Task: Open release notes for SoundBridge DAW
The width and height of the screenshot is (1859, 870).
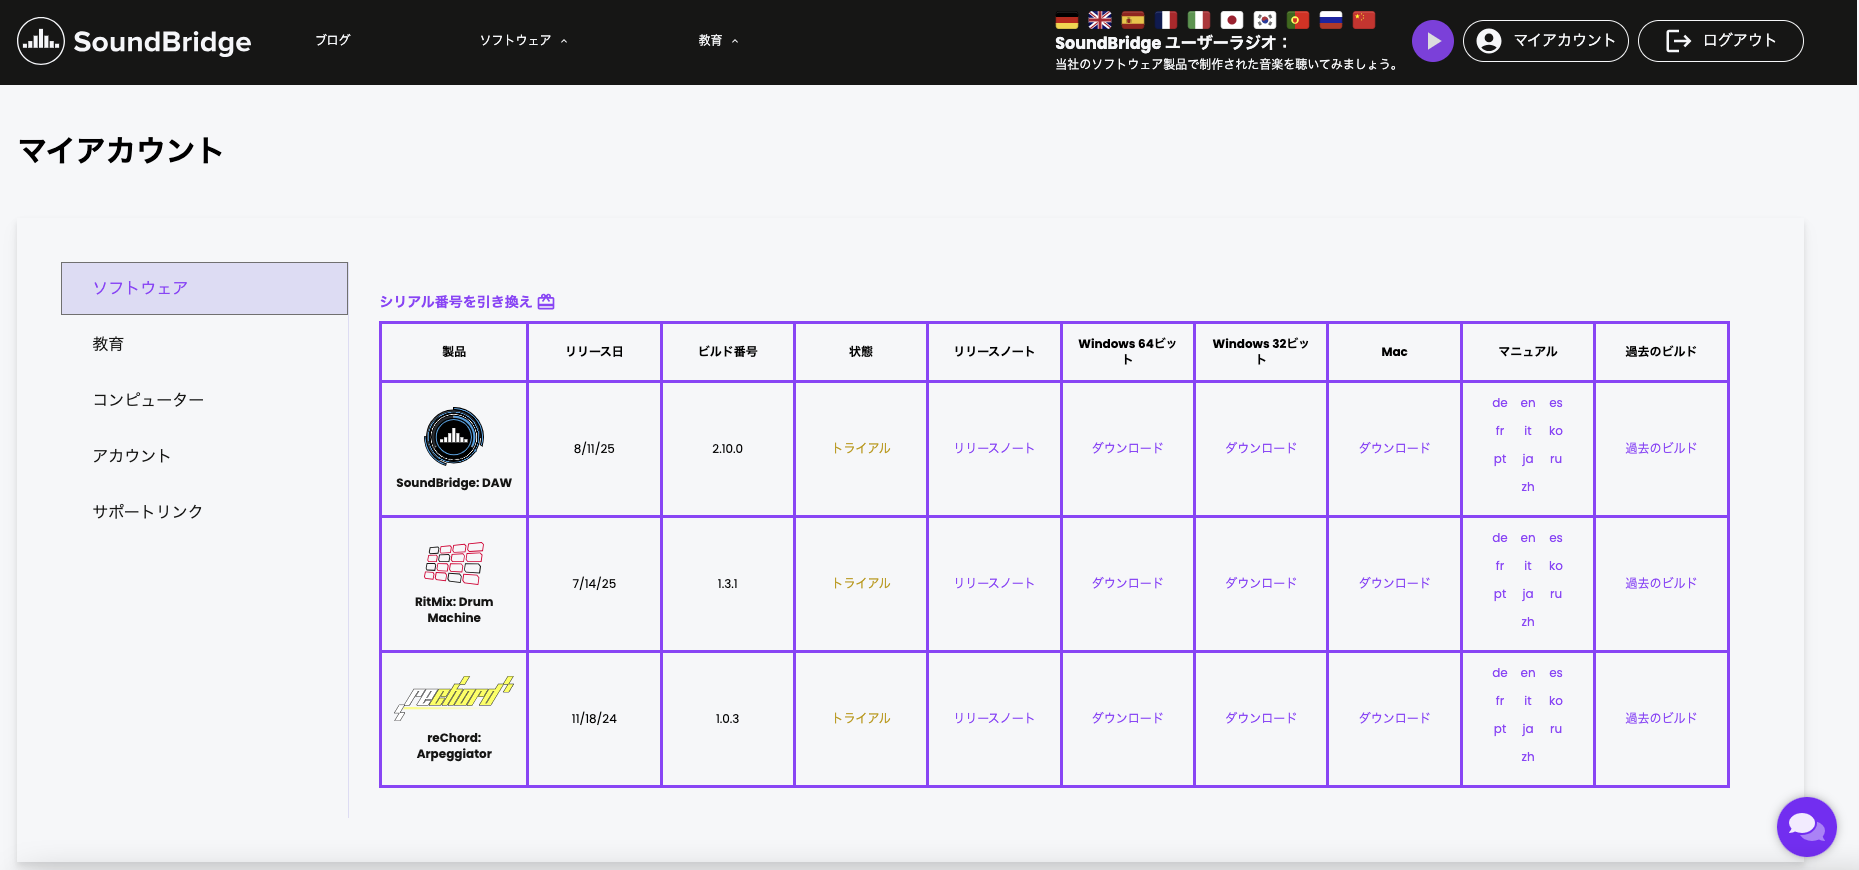Action: click(x=994, y=448)
